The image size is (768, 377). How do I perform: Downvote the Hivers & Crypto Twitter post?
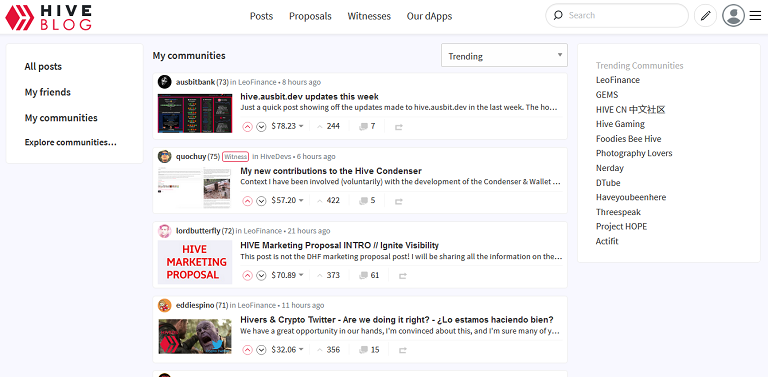tap(261, 350)
